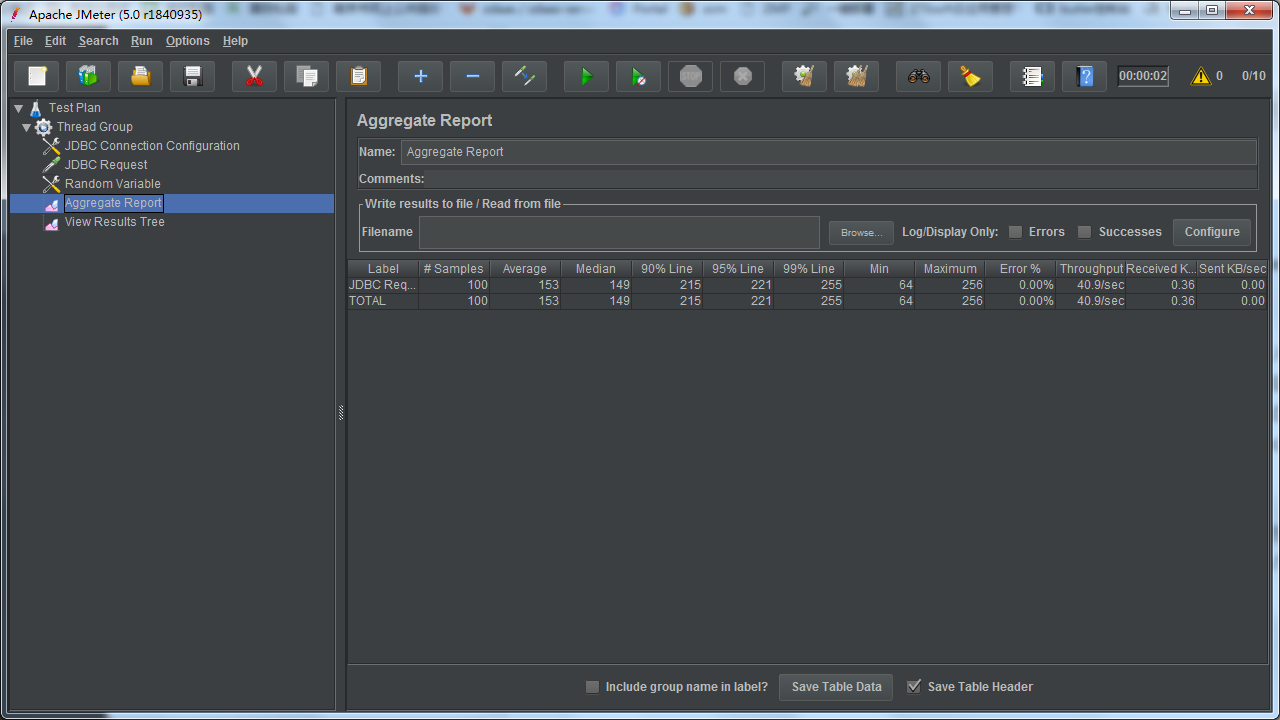The height and width of the screenshot is (720, 1280).
Task: Clear current results with single broom icon
Action: pyautogui.click(x=805, y=76)
